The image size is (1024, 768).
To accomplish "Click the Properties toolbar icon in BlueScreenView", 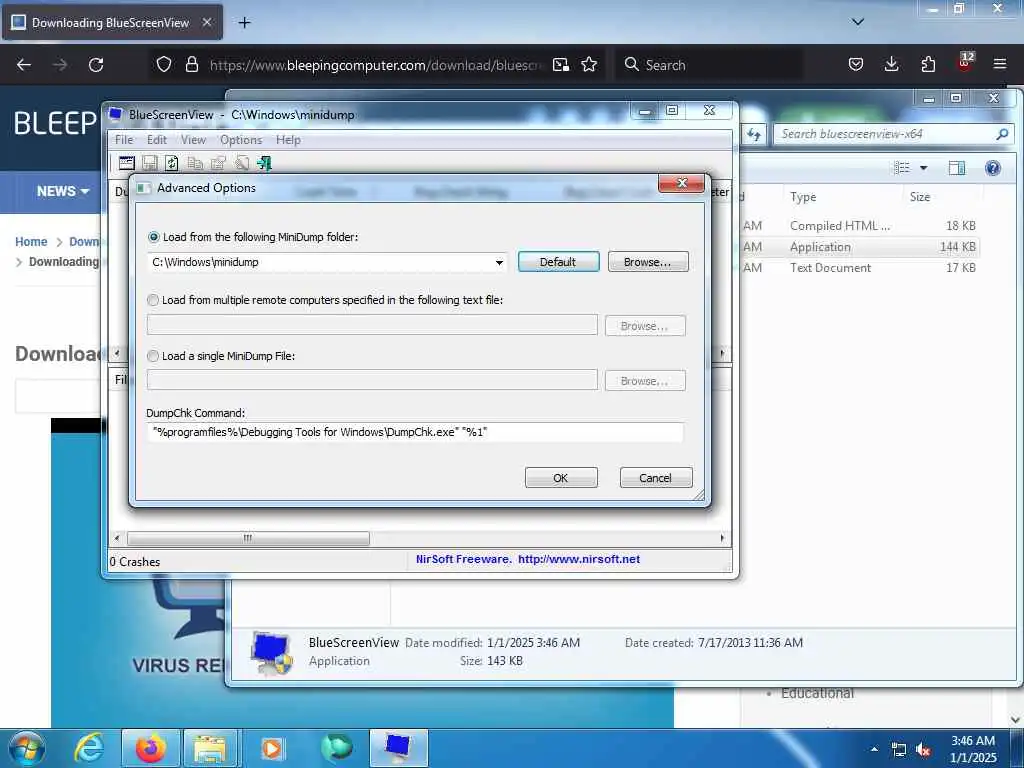I will (x=218, y=163).
